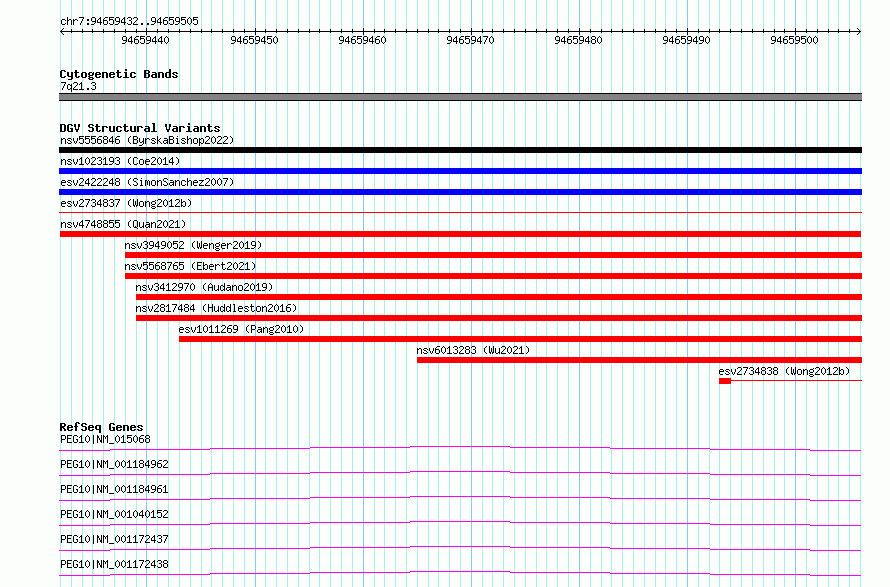
Task: Open variant nsv2817484 (Huddleston2016) label
Action: pos(216,308)
